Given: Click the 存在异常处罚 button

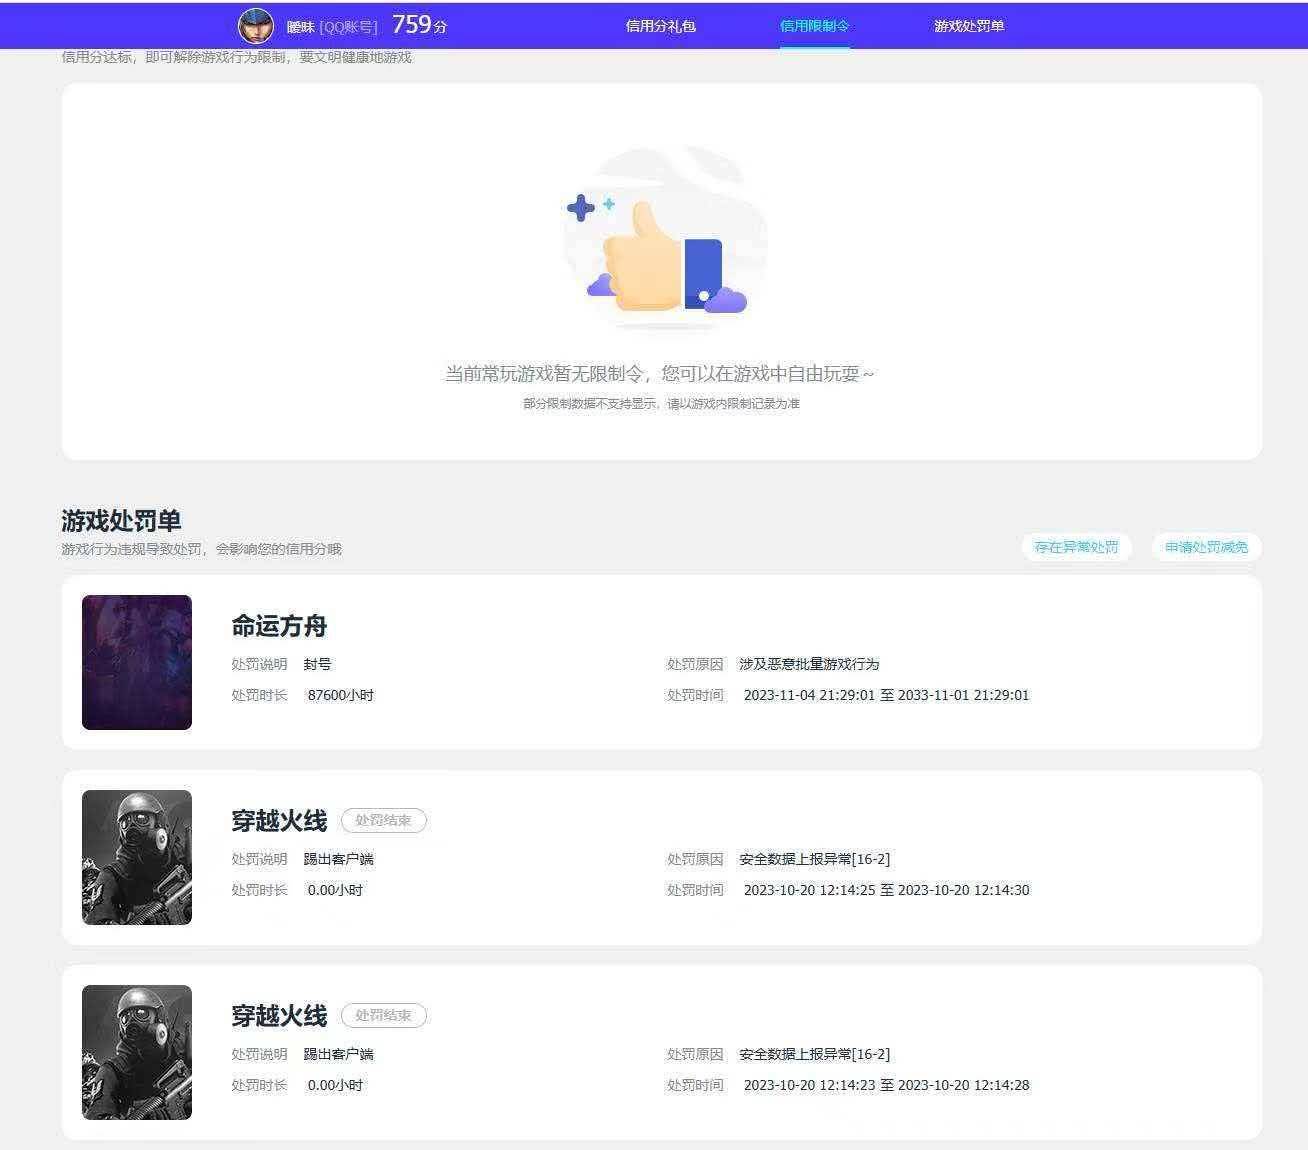Looking at the screenshot, I should coord(1076,547).
